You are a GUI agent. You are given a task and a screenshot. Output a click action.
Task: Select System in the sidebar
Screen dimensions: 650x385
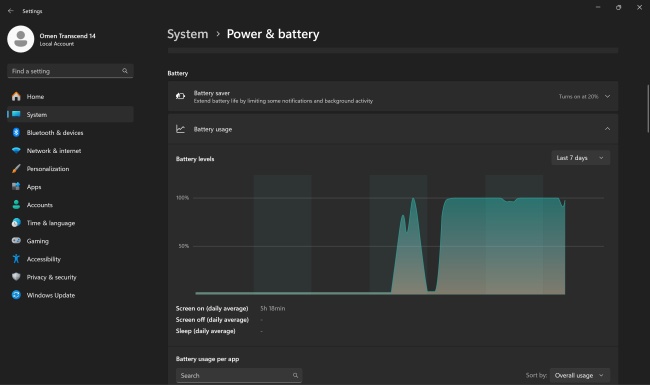[x=70, y=114]
